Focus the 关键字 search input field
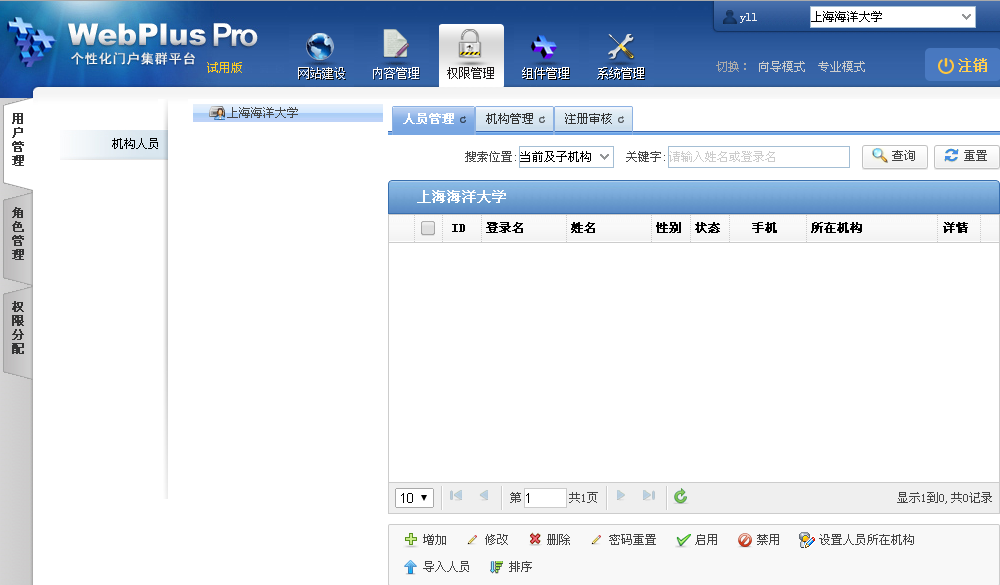Viewport: 1000px width, 585px height. pos(758,157)
